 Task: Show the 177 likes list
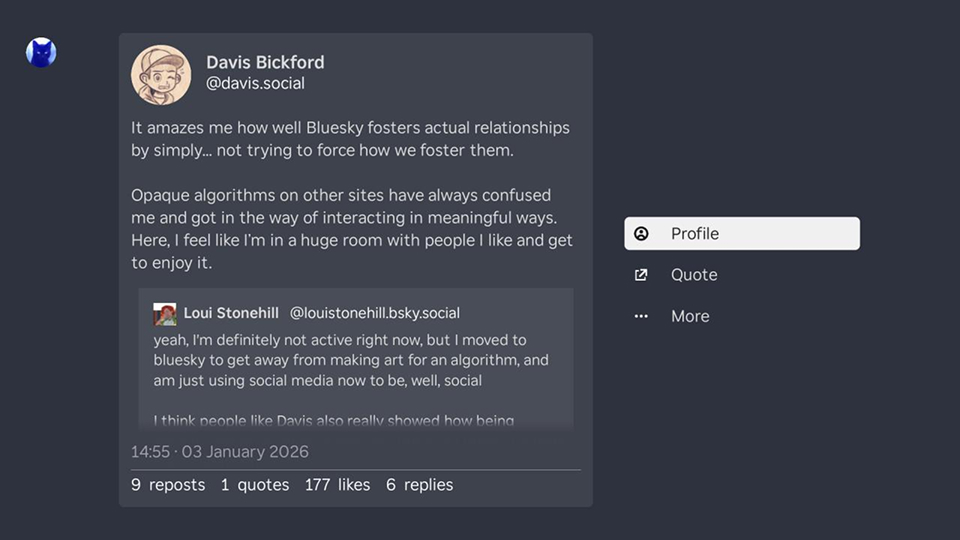pyautogui.click(x=337, y=485)
